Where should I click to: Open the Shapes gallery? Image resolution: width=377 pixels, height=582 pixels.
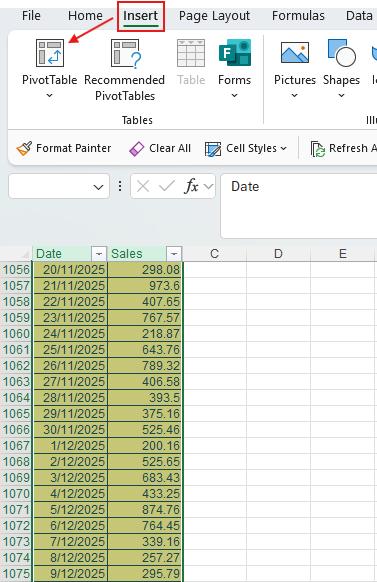pyautogui.click(x=341, y=69)
